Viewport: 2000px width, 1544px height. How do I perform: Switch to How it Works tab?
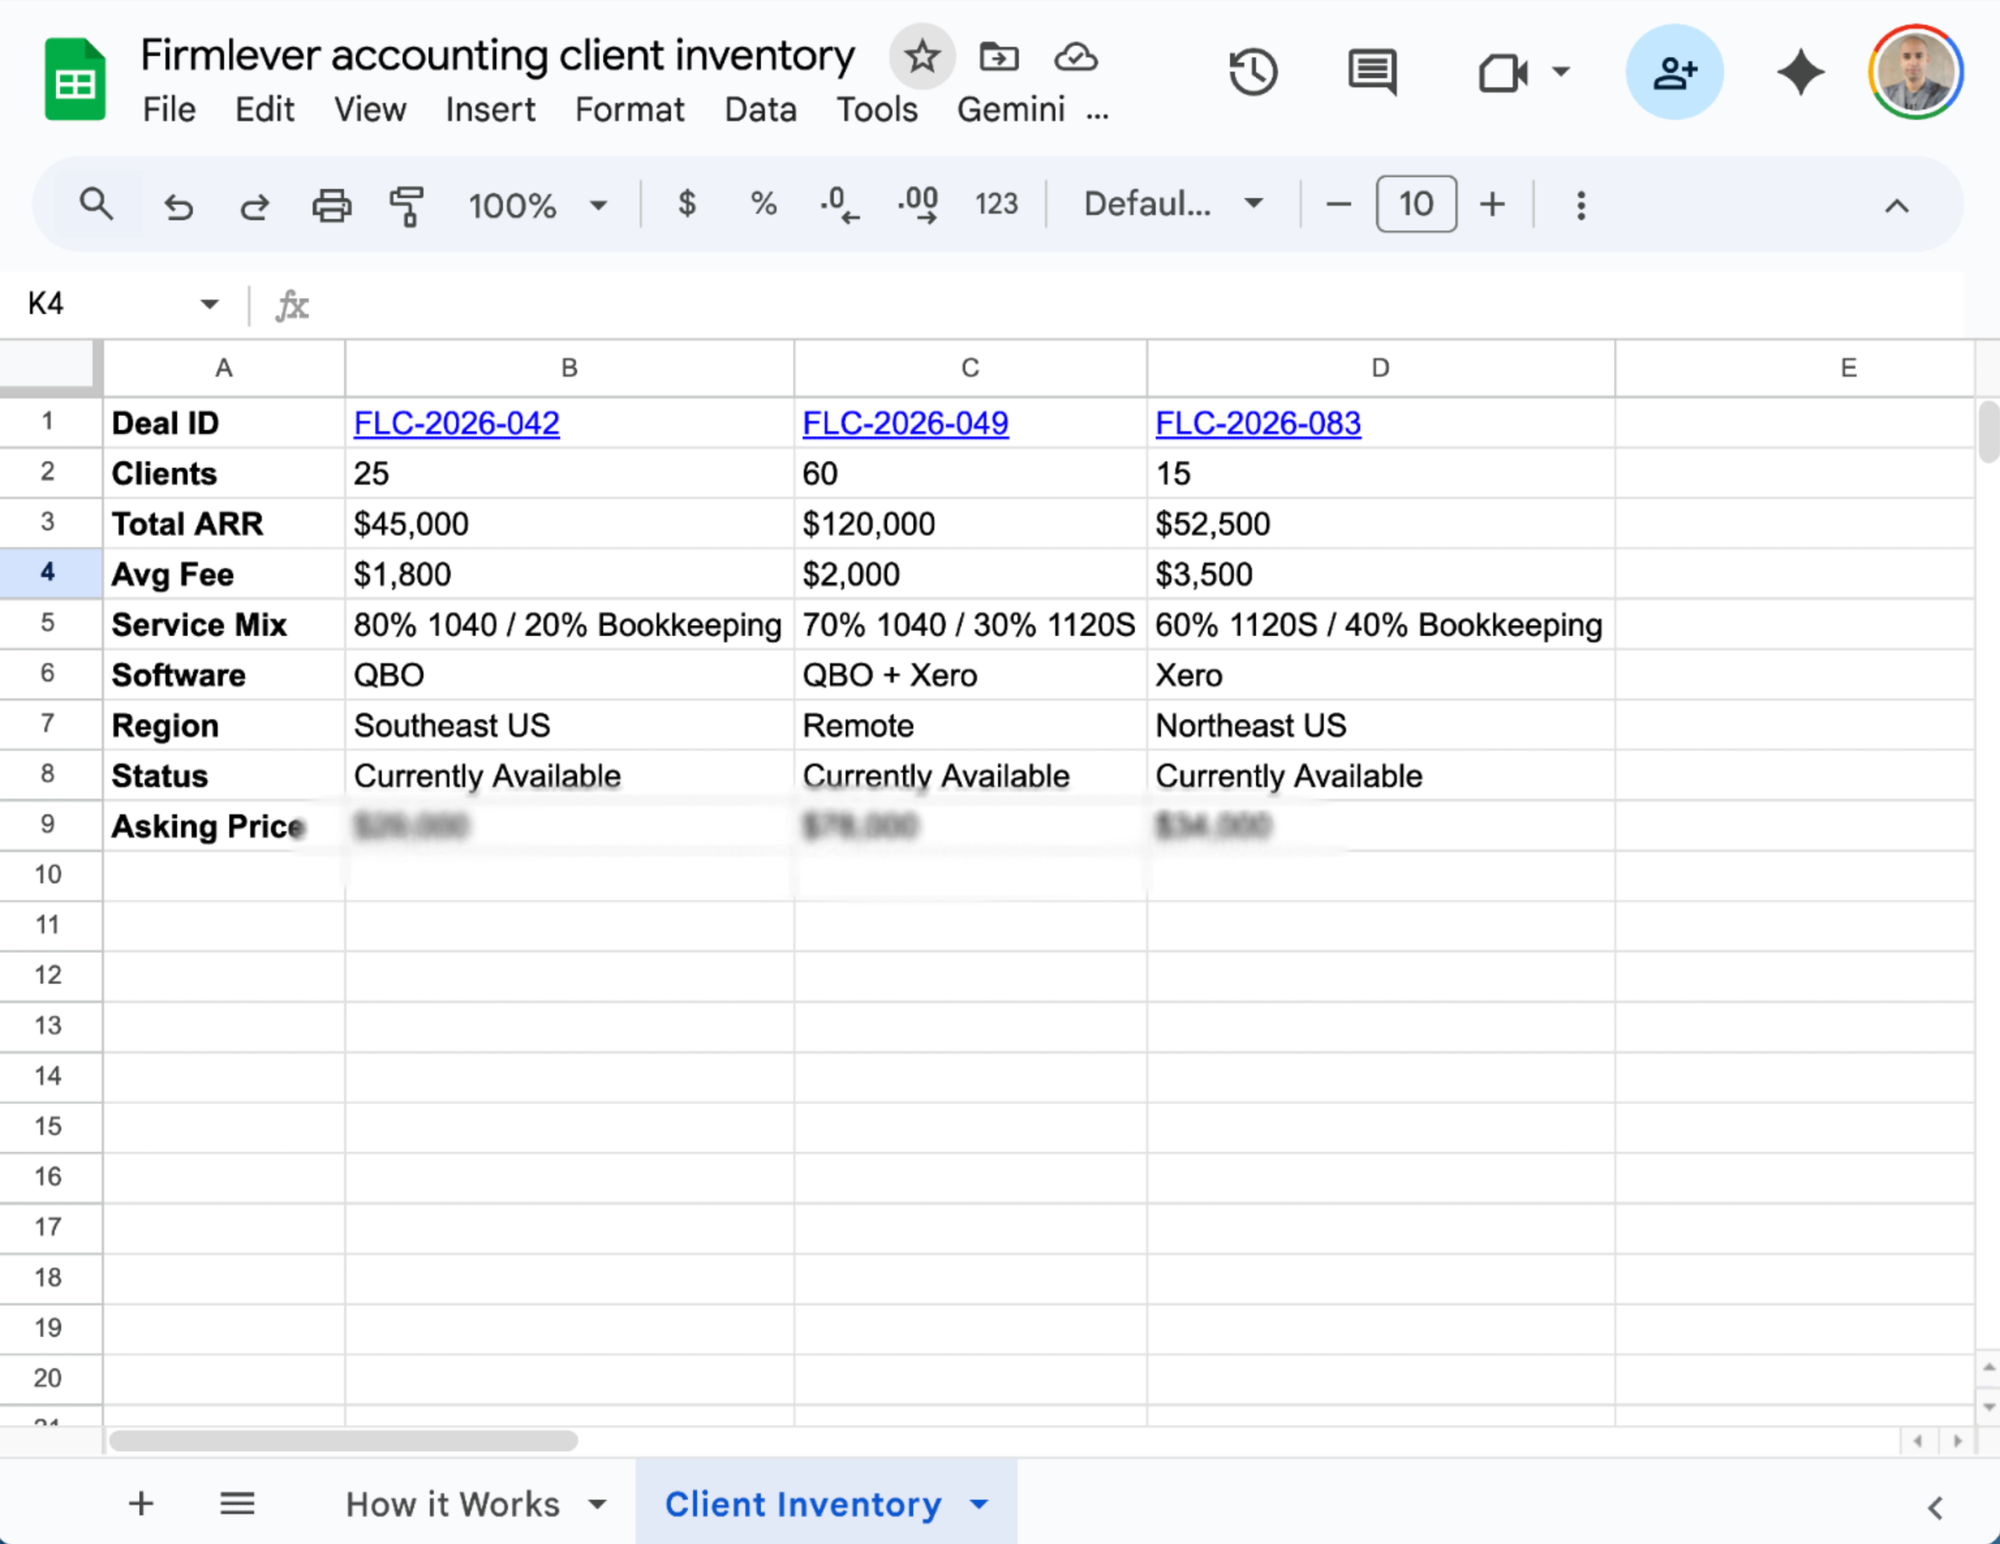point(453,1504)
